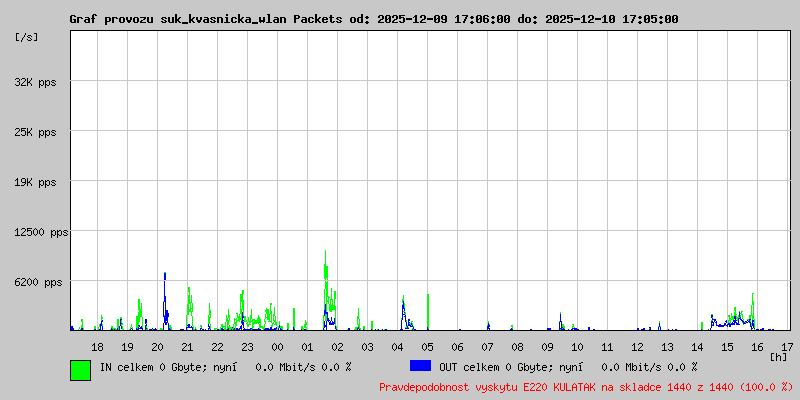Click the hour label '15' on time axis

(x=728, y=347)
